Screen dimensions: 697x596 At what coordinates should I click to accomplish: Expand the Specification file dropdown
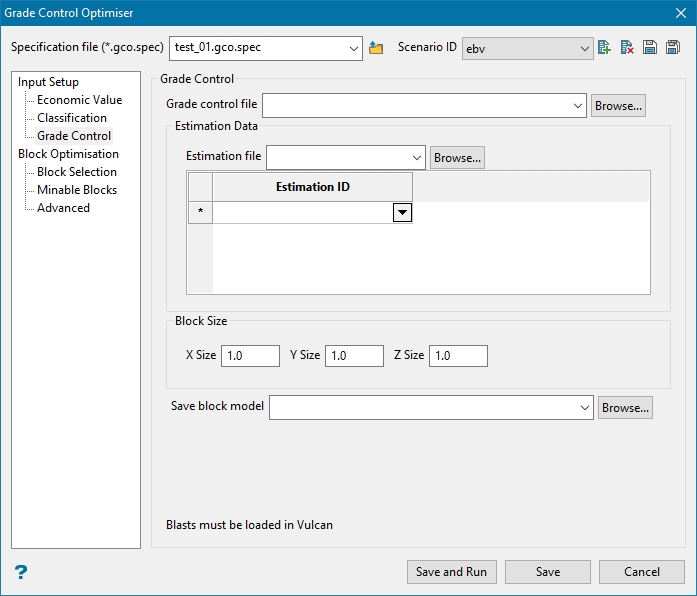click(x=354, y=48)
